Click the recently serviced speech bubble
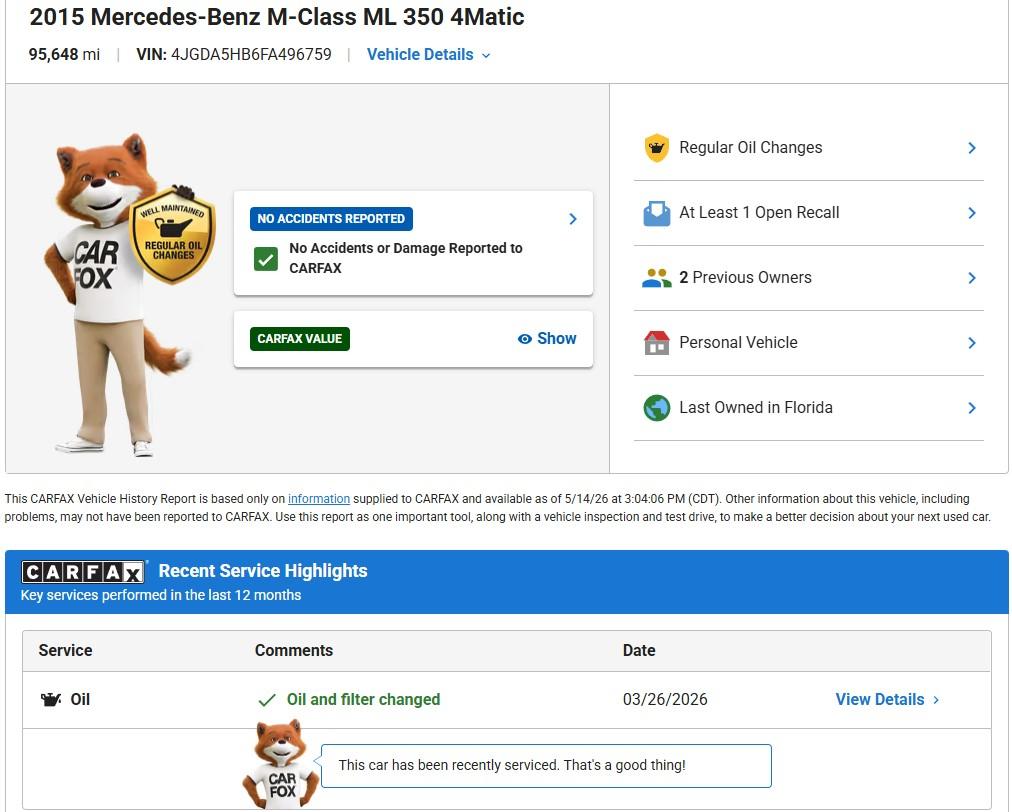The height and width of the screenshot is (812, 1012). (546, 766)
